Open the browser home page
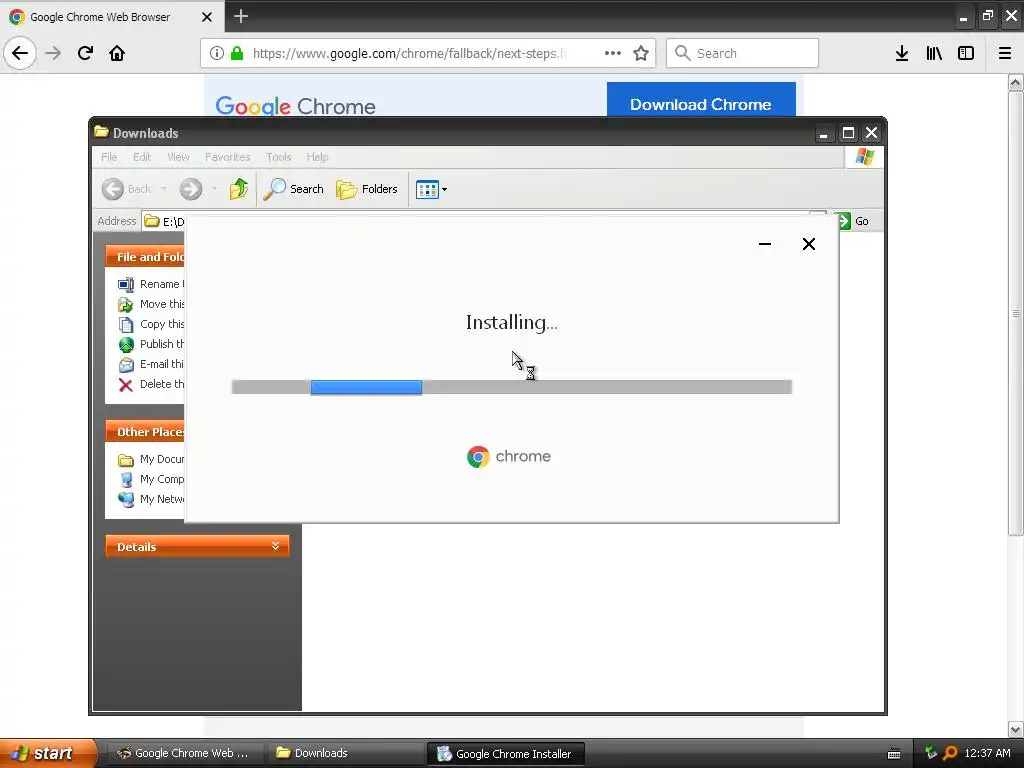The height and width of the screenshot is (768, 1024). 117,53
